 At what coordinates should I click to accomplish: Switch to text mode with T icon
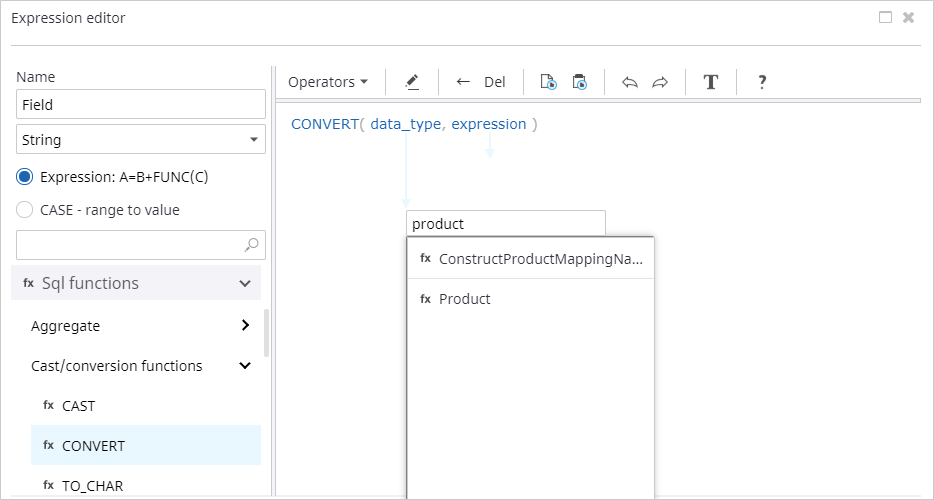coord(711,82)
